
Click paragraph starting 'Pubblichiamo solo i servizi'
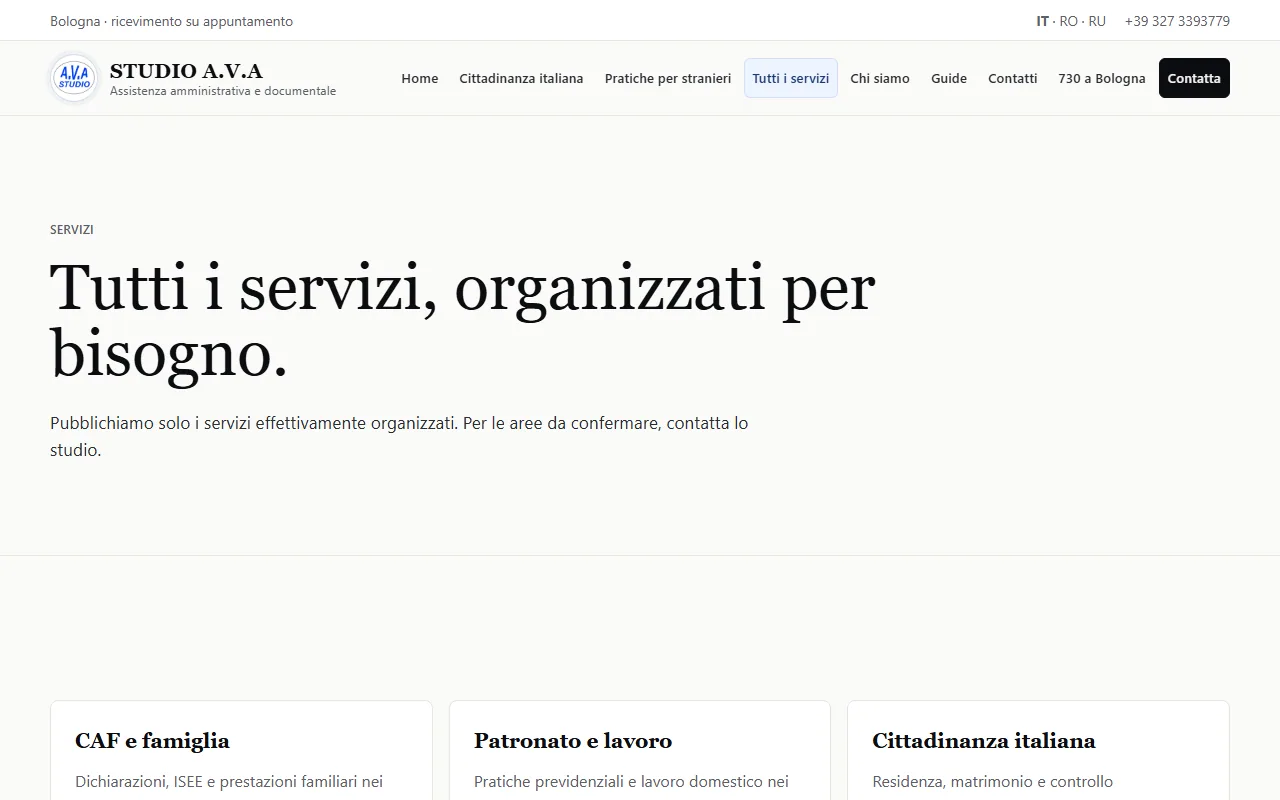click(399, 436)
